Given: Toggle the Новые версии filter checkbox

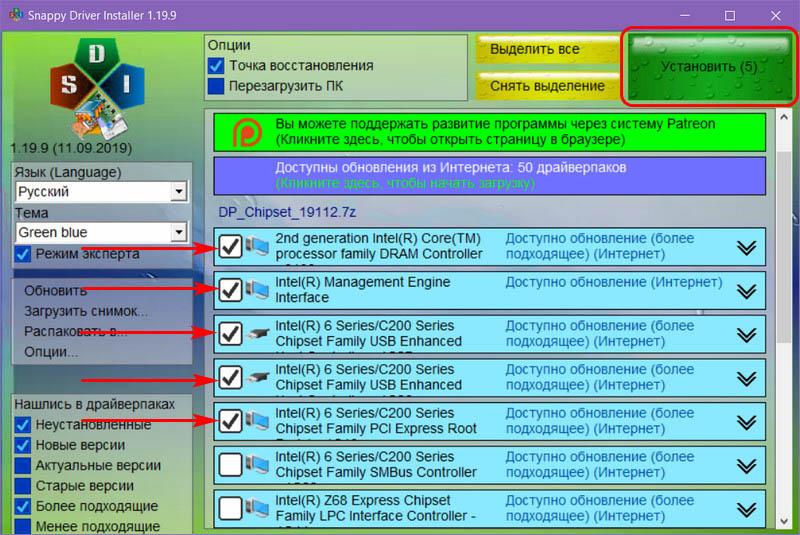Looking at the screenshot, I should coord(23,445).
